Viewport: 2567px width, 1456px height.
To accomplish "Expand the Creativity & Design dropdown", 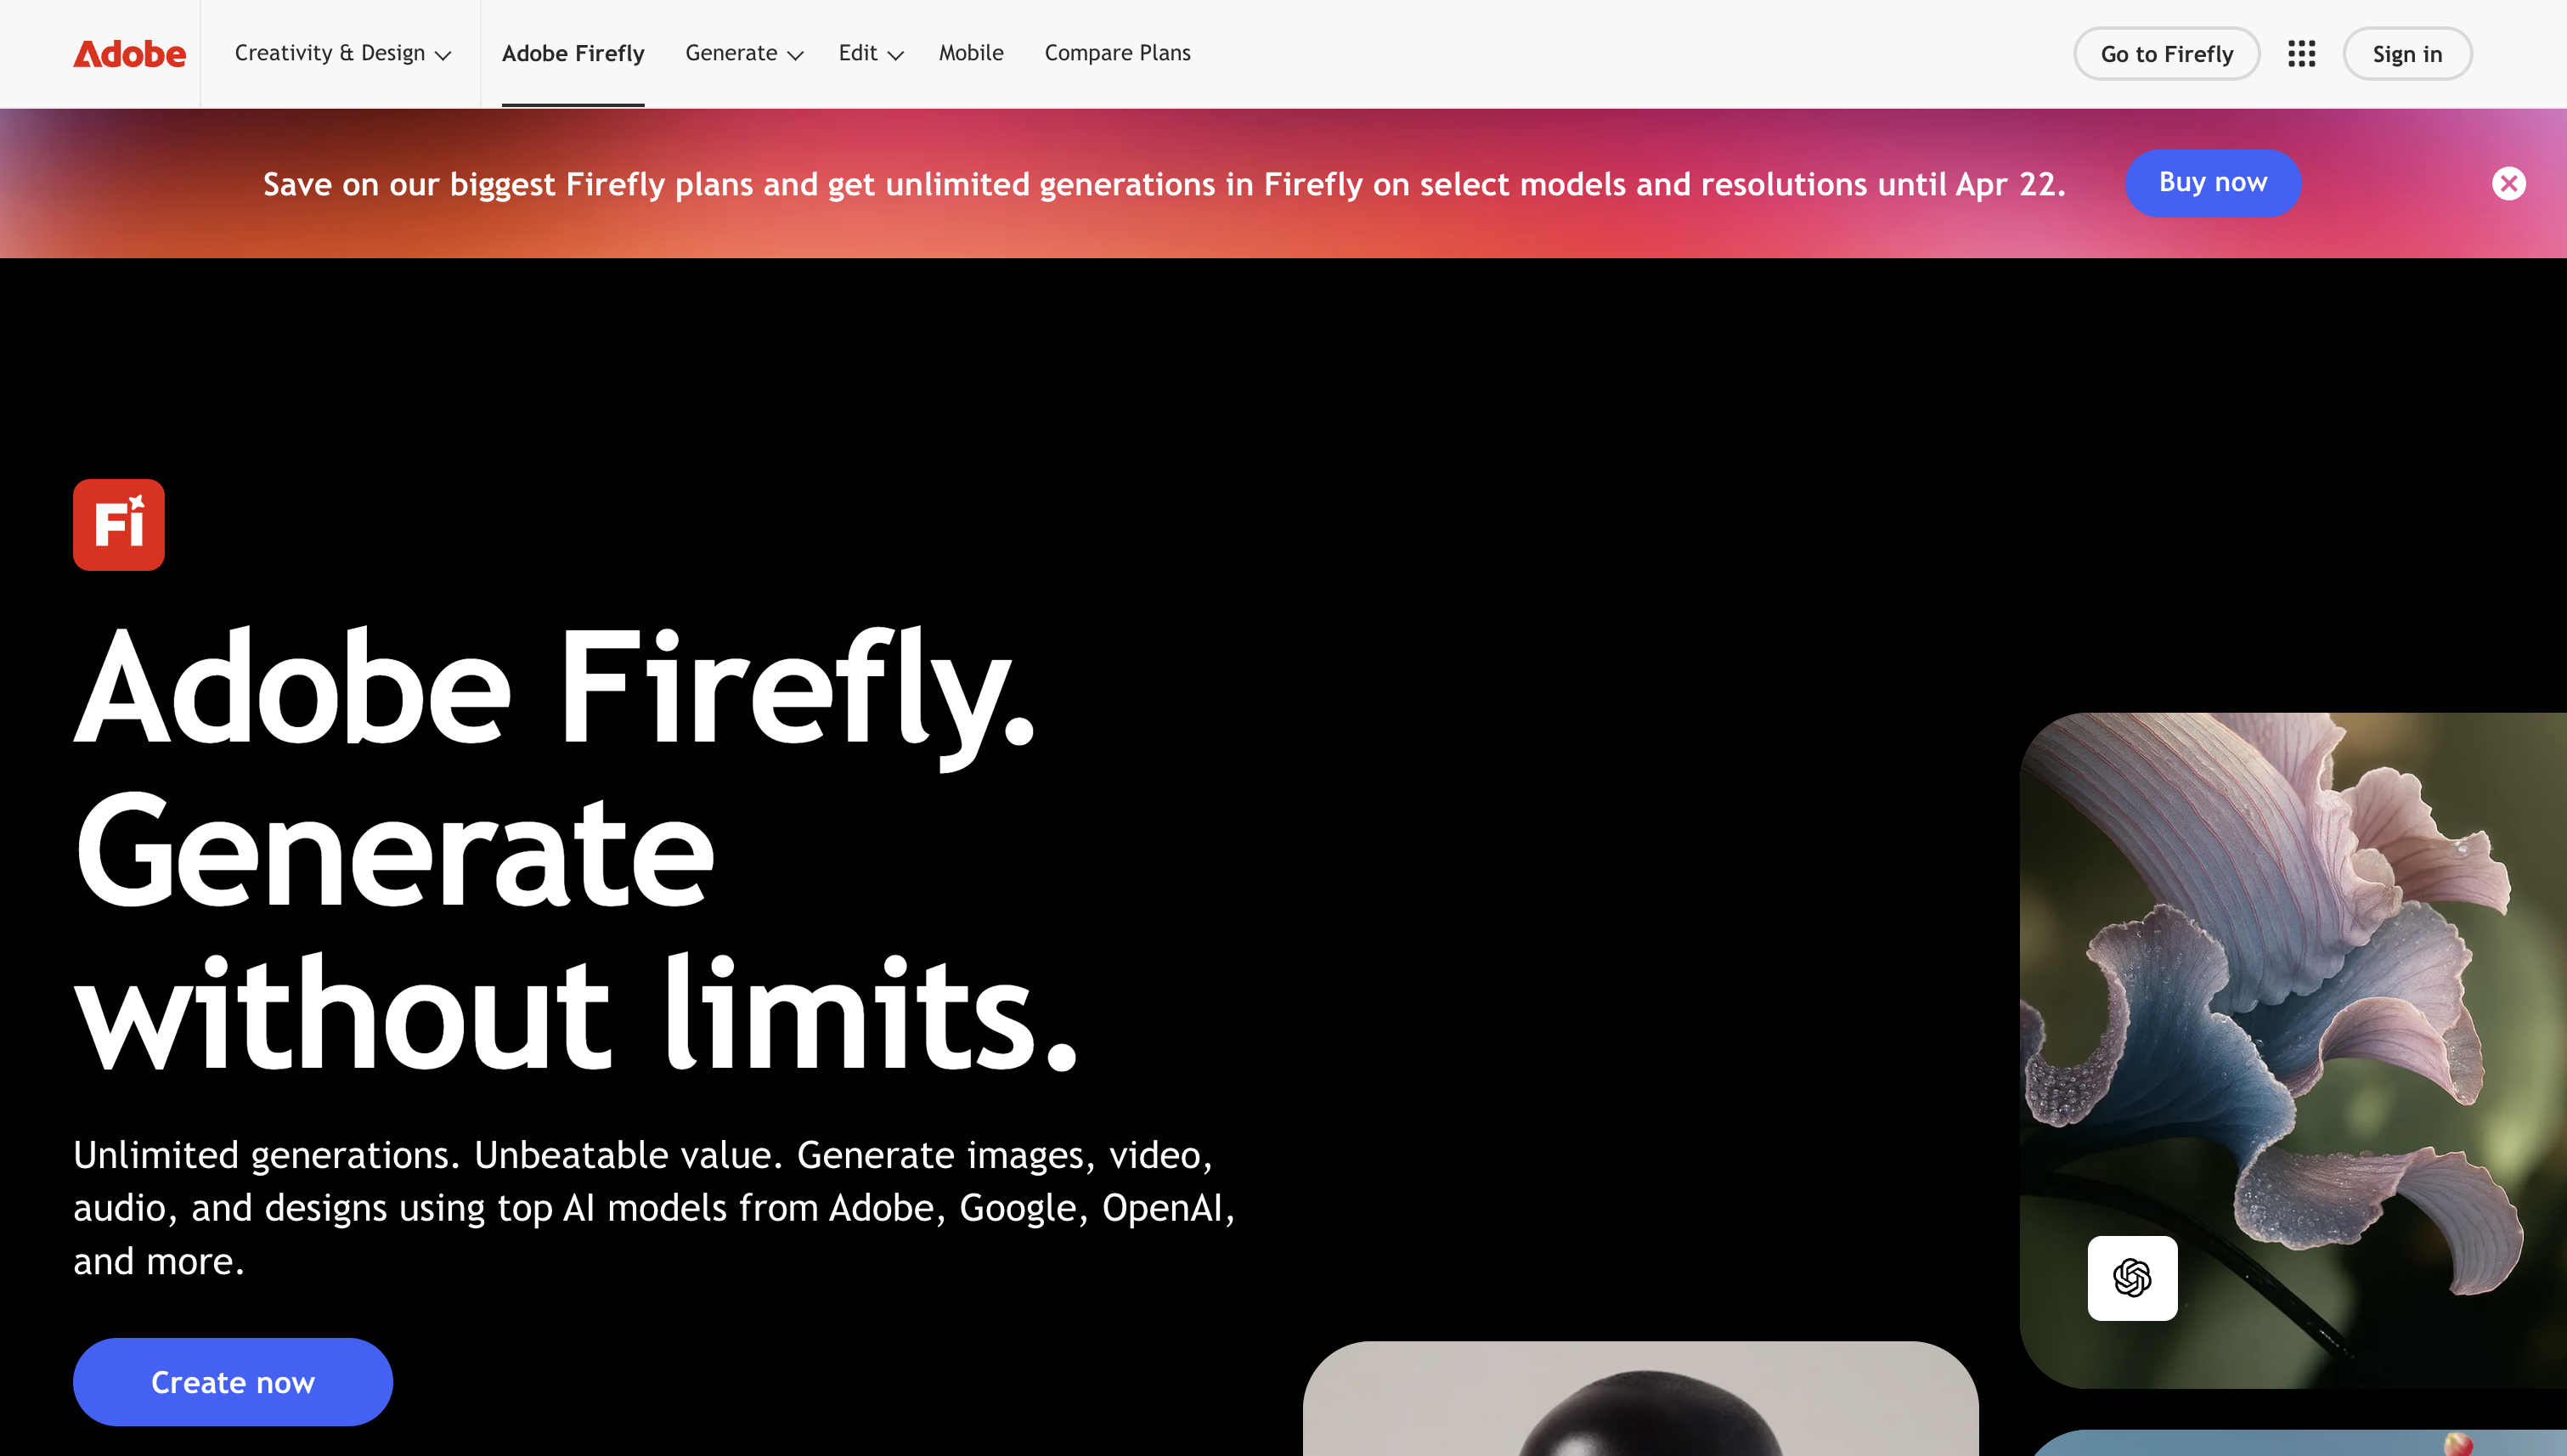I will coord(343,53).
